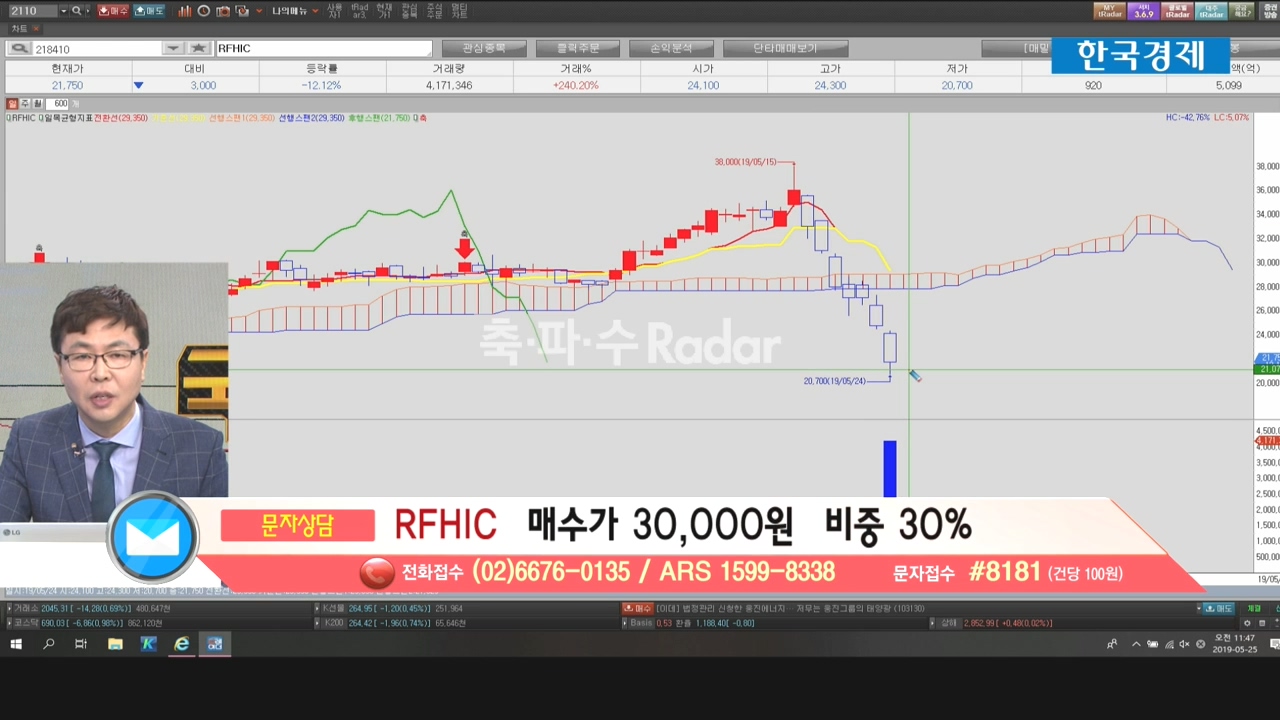Switch to monthly (월) chart period
Image resolution: width=1280 pixels, height=720 pixels.
(x=37, y=104)
